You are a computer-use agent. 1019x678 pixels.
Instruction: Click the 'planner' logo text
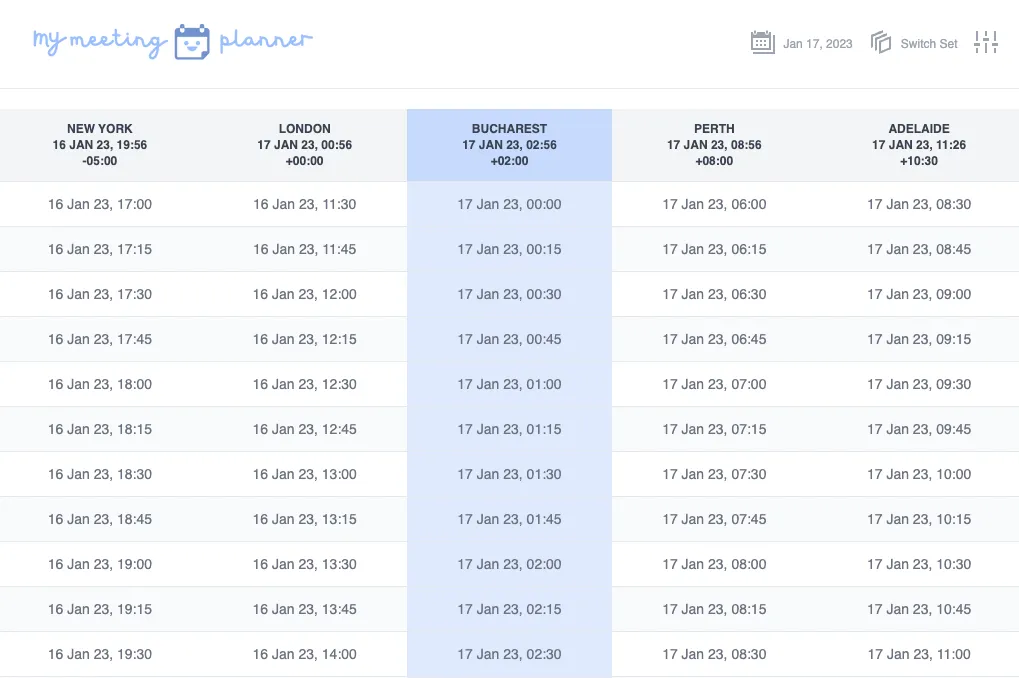click(266, 41)
